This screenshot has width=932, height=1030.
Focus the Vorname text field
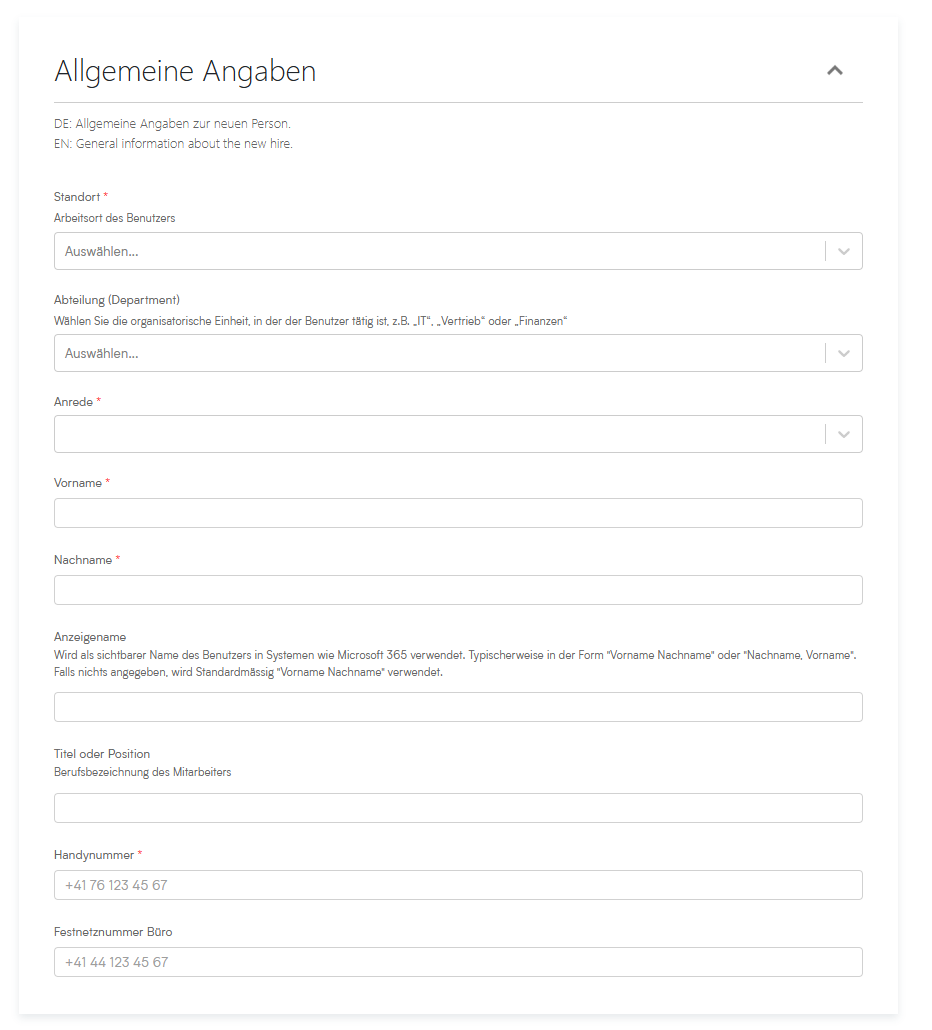coord(458,513)
